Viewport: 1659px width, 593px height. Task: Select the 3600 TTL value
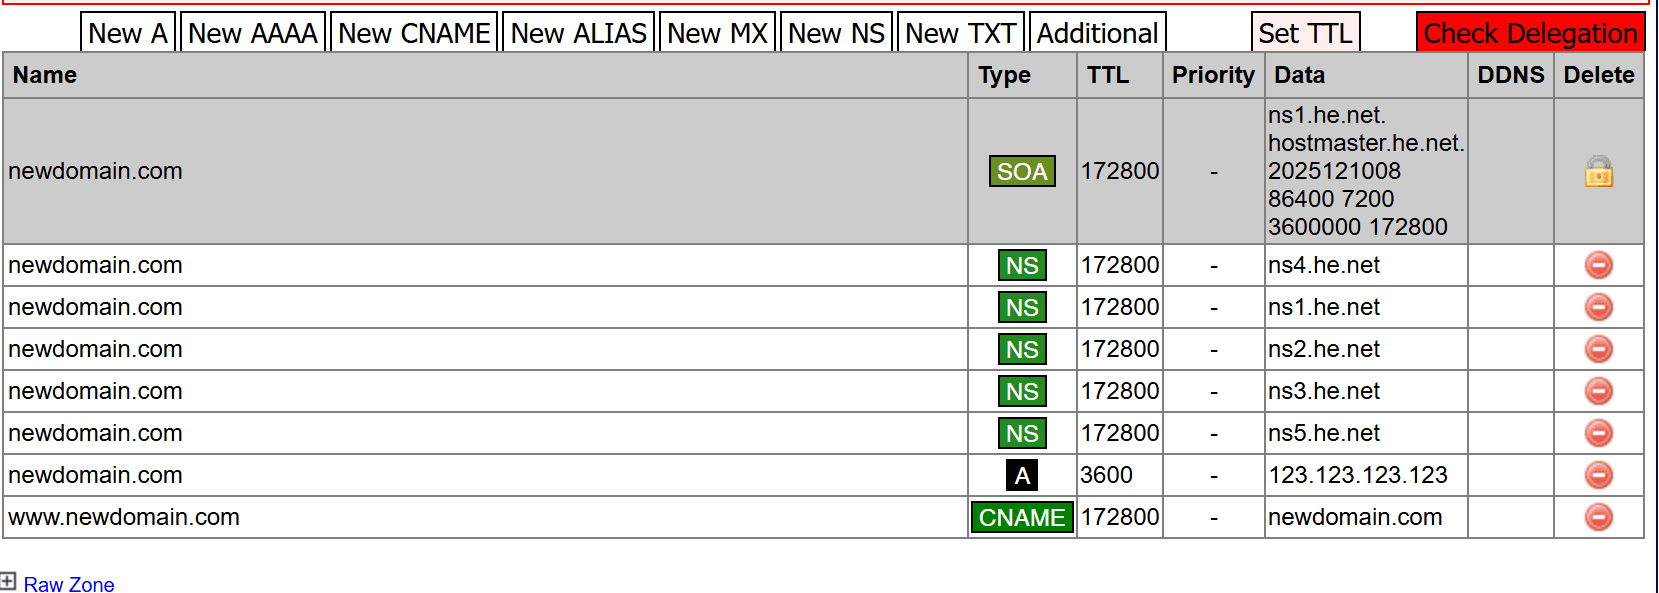click(x=1106, y=475)
